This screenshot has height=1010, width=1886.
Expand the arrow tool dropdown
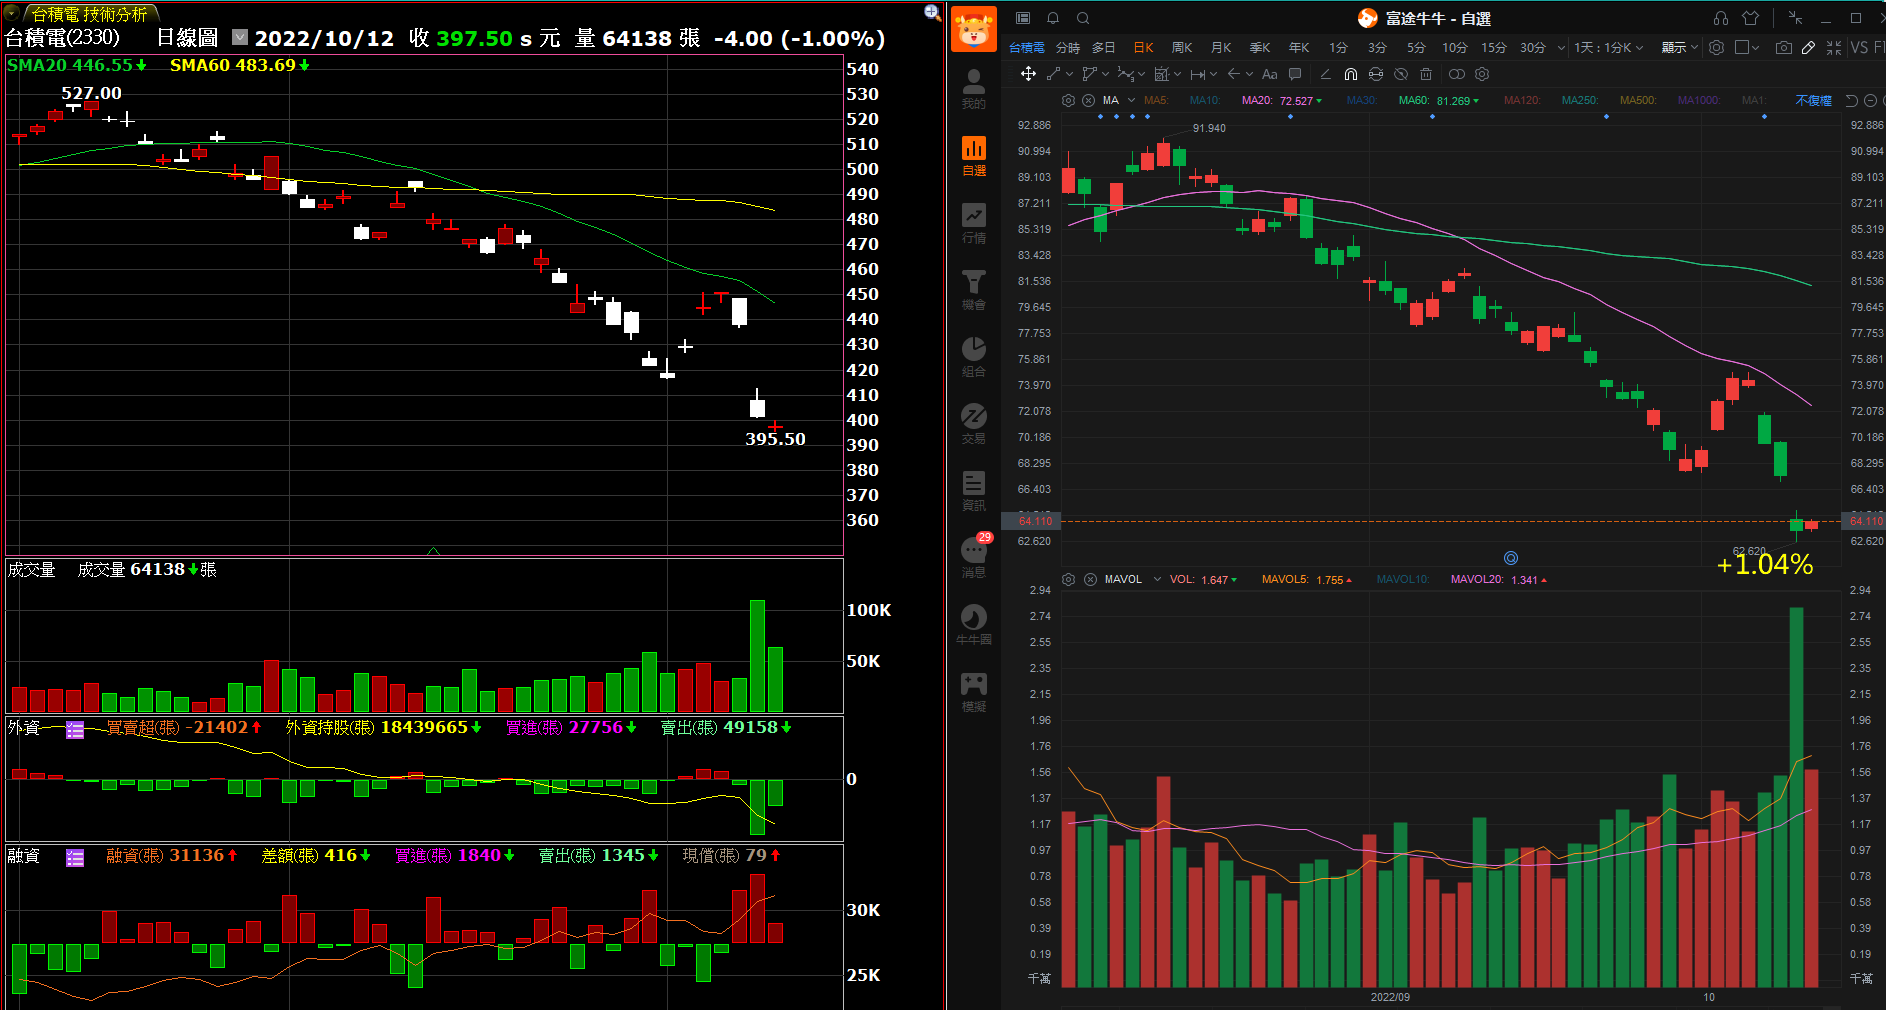[1249, 74]
